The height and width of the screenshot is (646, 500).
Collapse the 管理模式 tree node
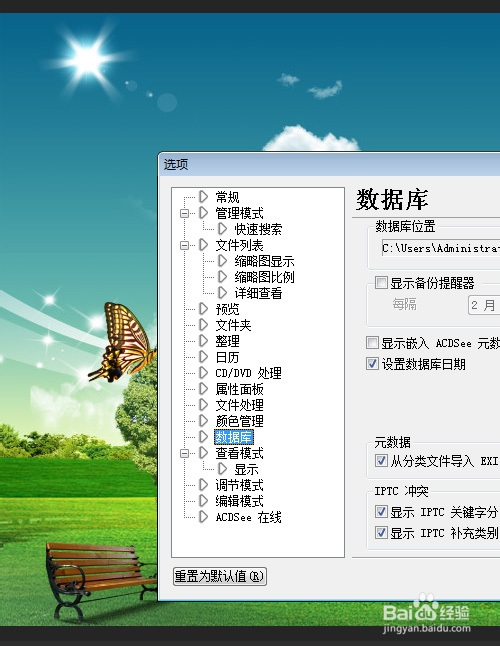tap(184, 213)
